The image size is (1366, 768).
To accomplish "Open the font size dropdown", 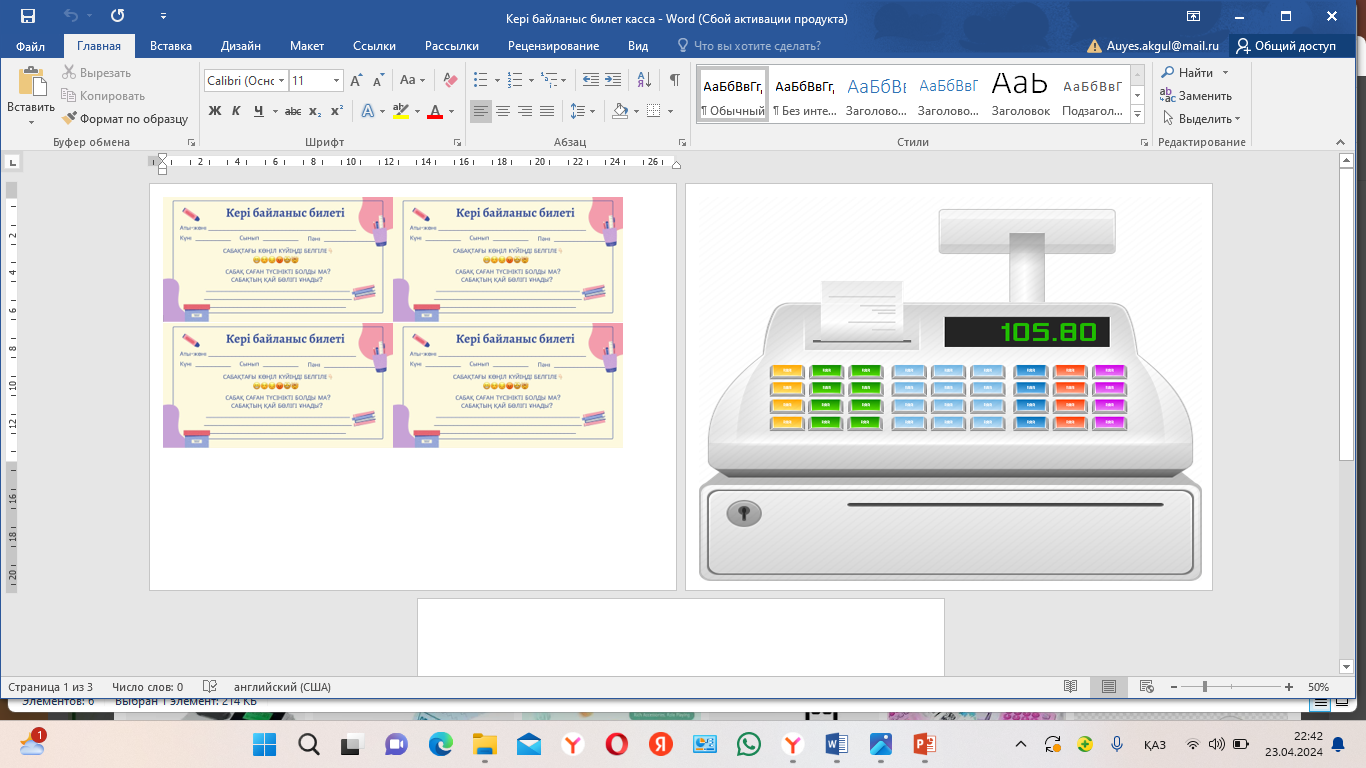I will 336,81.
